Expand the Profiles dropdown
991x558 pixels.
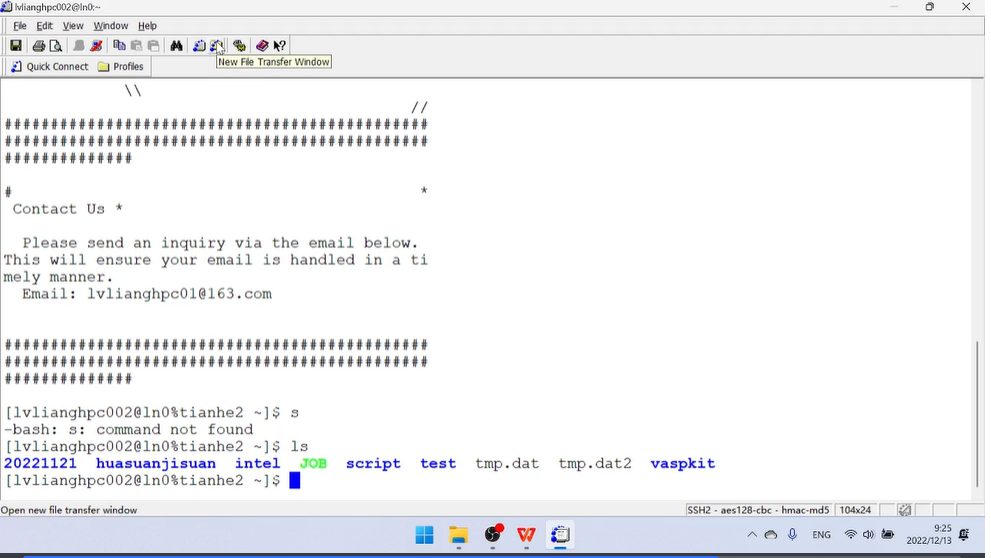[x=121, y=67]
